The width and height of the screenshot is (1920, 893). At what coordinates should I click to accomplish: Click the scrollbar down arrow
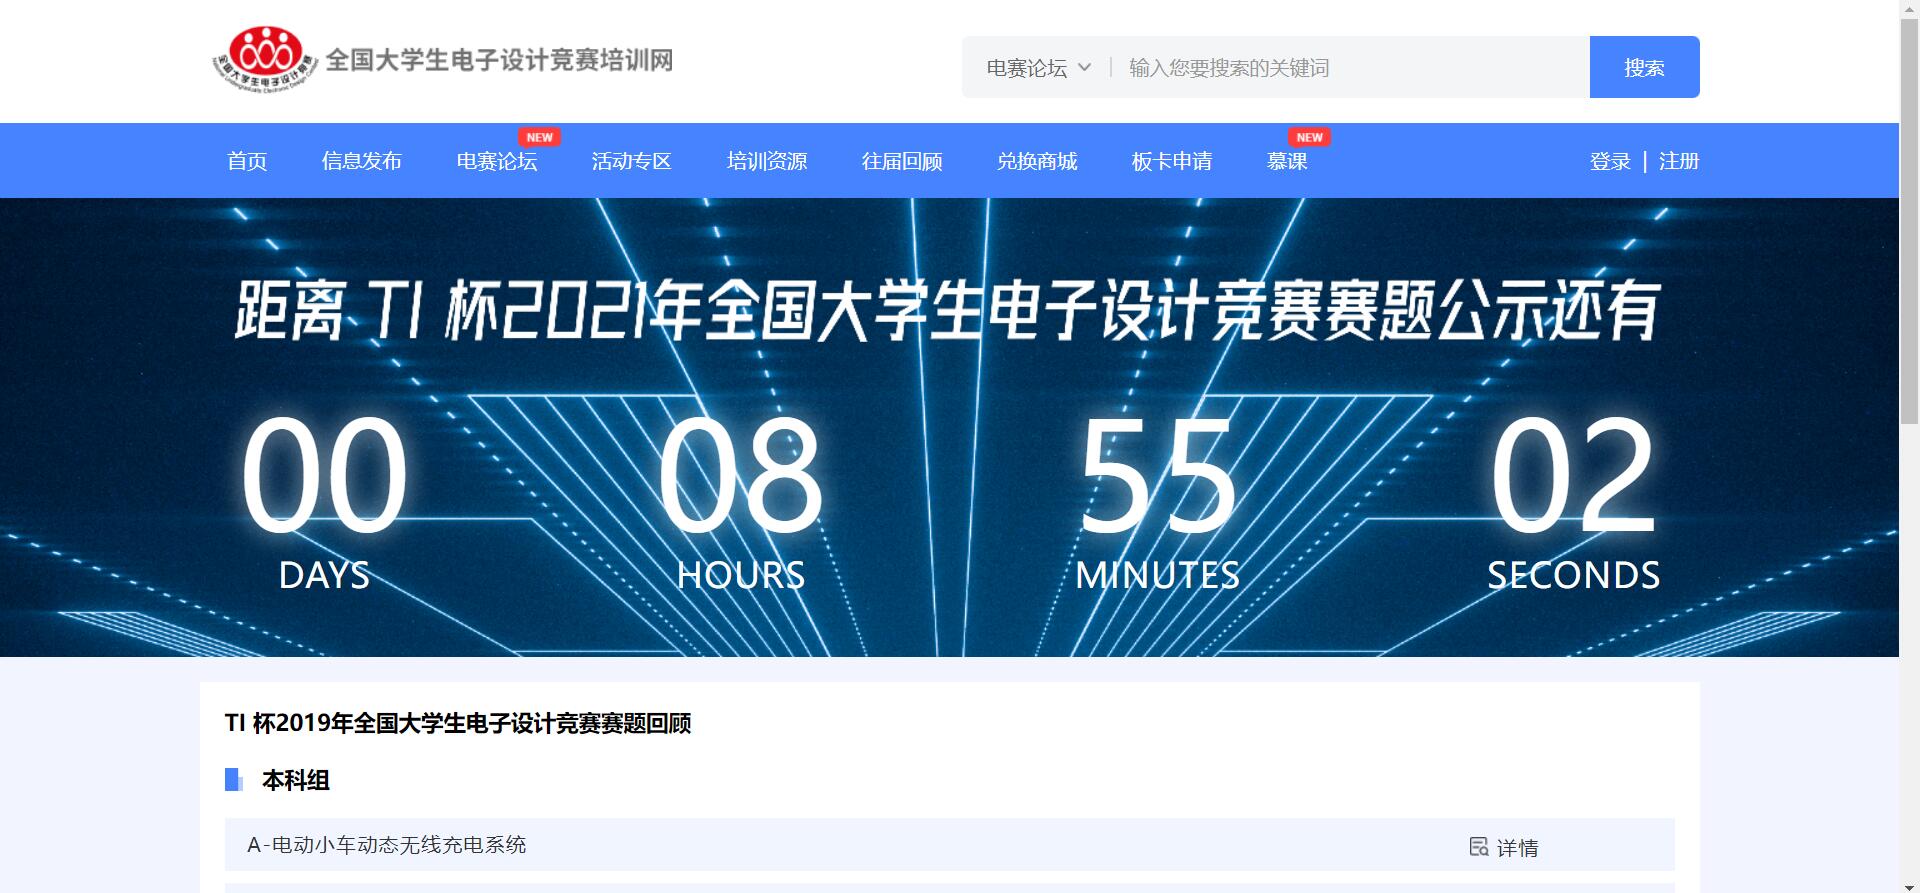tap(1910, 885)
